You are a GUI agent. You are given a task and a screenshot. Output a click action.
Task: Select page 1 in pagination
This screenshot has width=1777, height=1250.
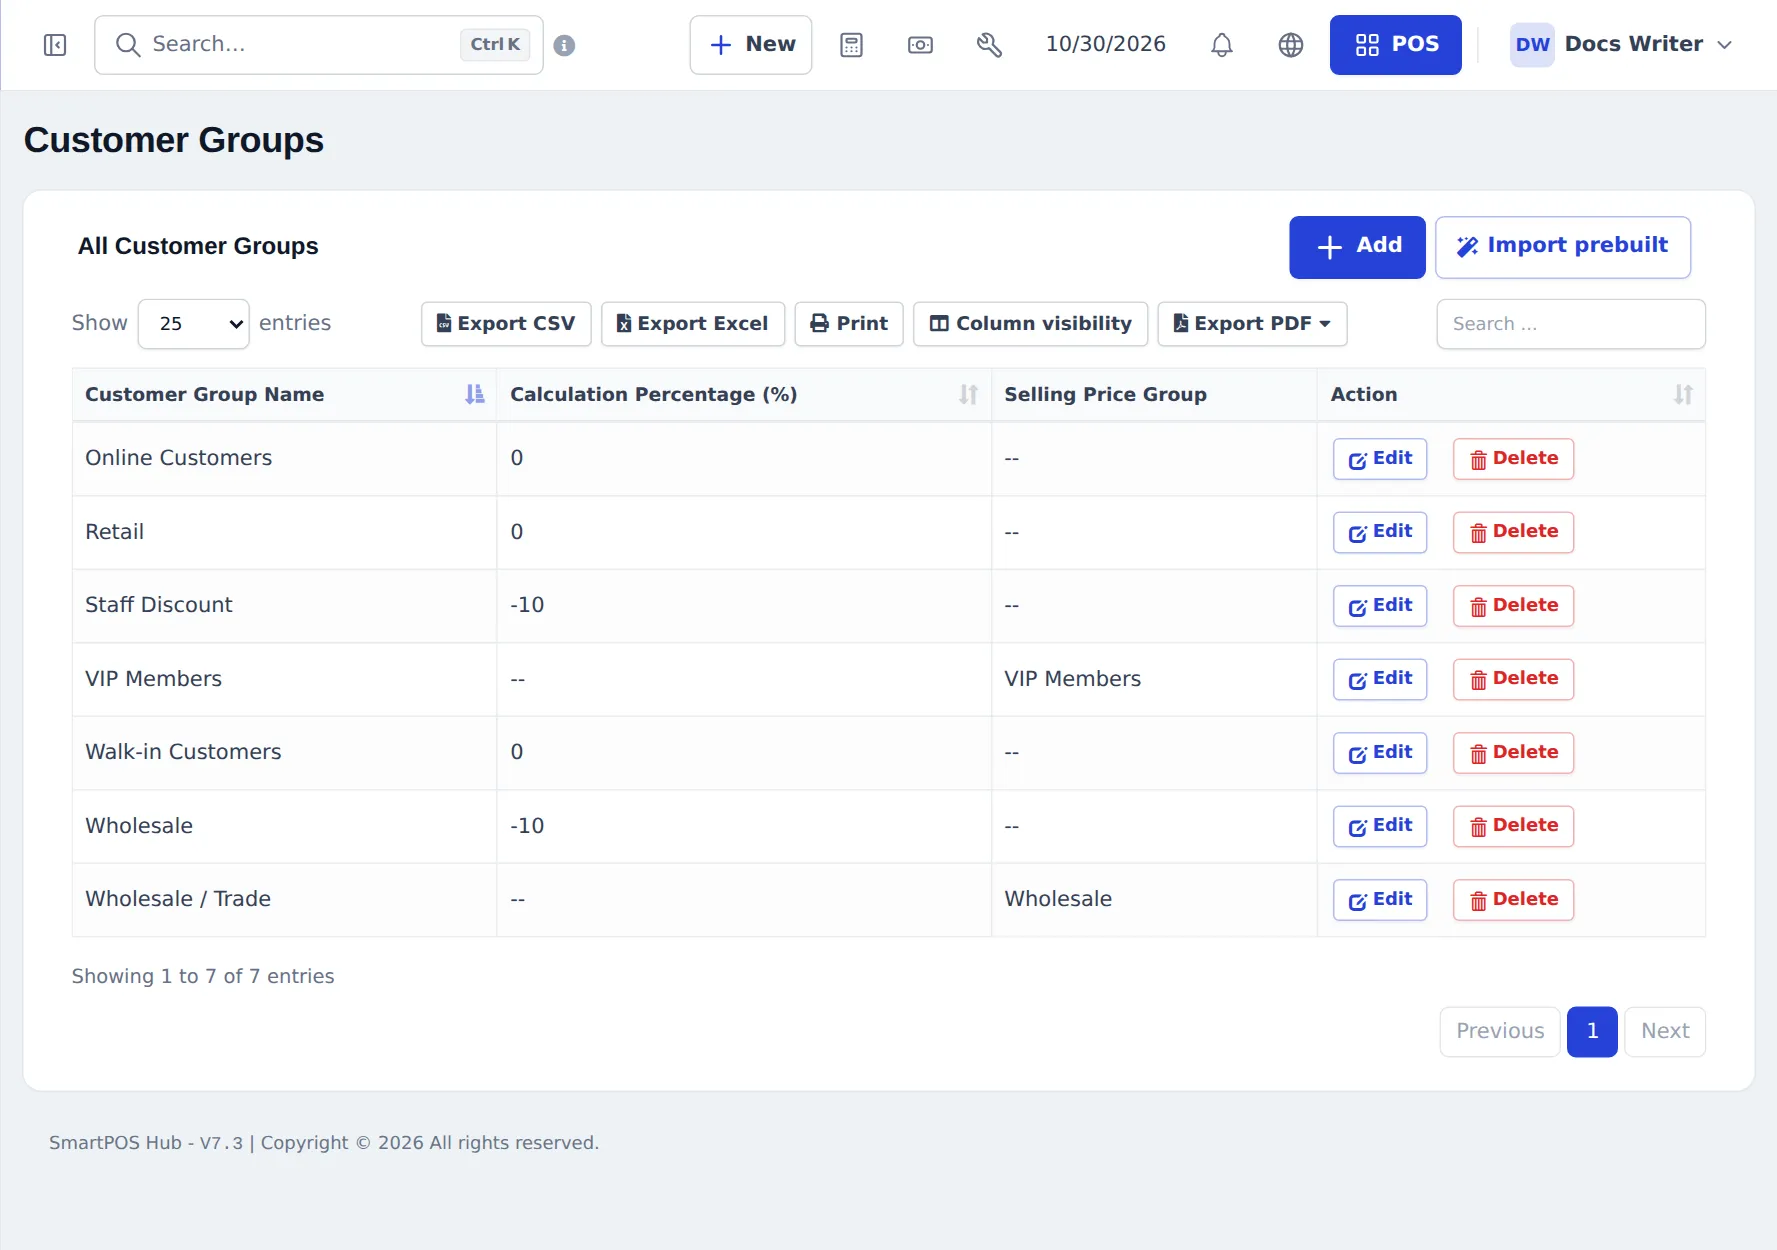coord(1592,1032)
